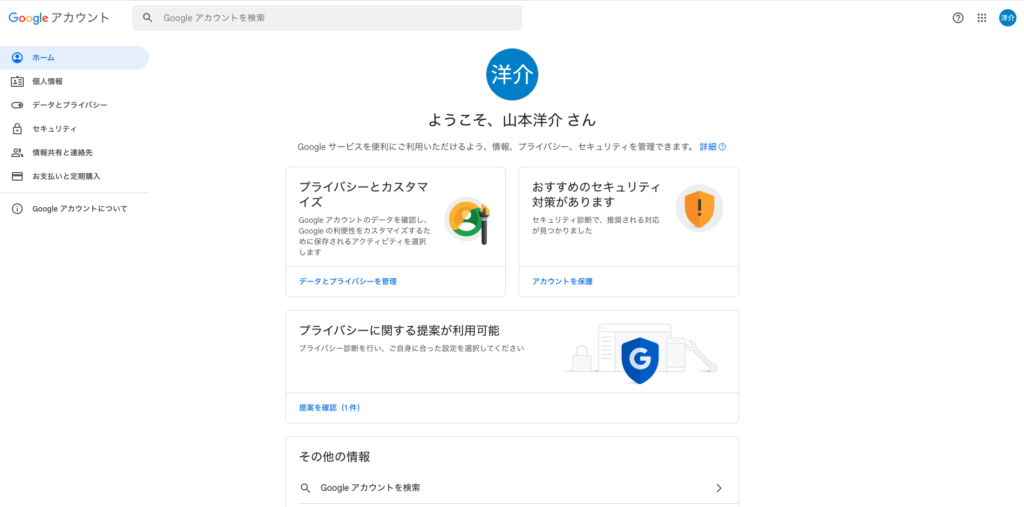The width and height of the screenshot is (1024, 507).
Task: Click the magnifier icon in その他の情報 row
Action: tap(305, 488)
